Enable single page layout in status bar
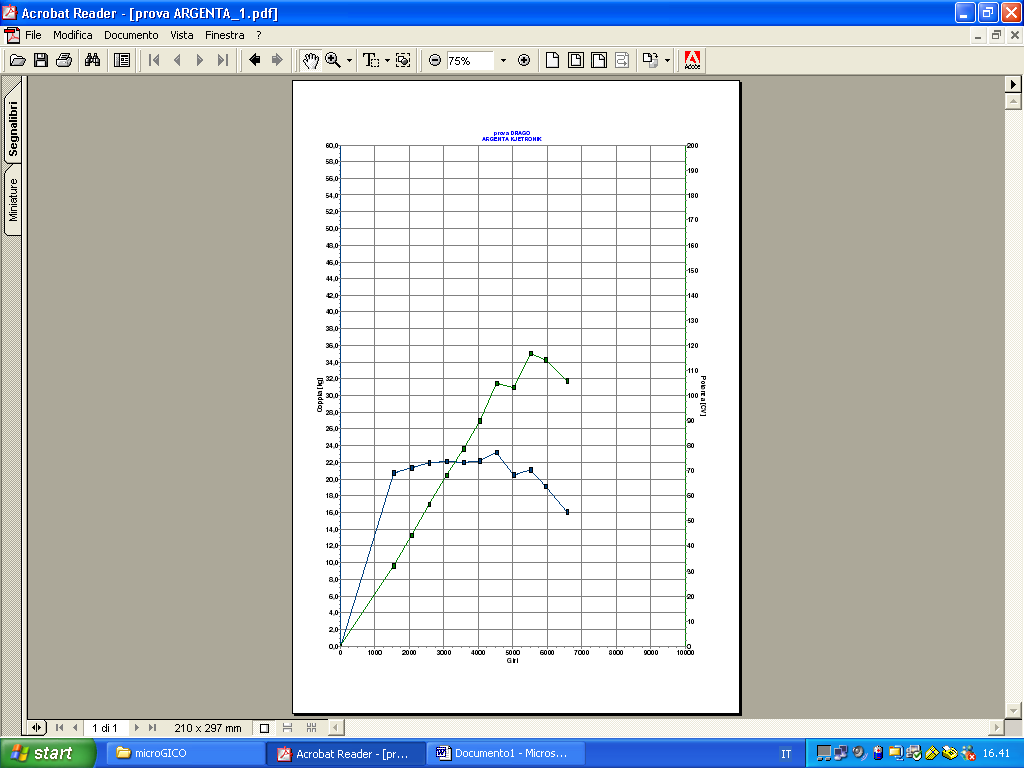Viewport: 1024px width, 768px height. (x=265, y=728)
